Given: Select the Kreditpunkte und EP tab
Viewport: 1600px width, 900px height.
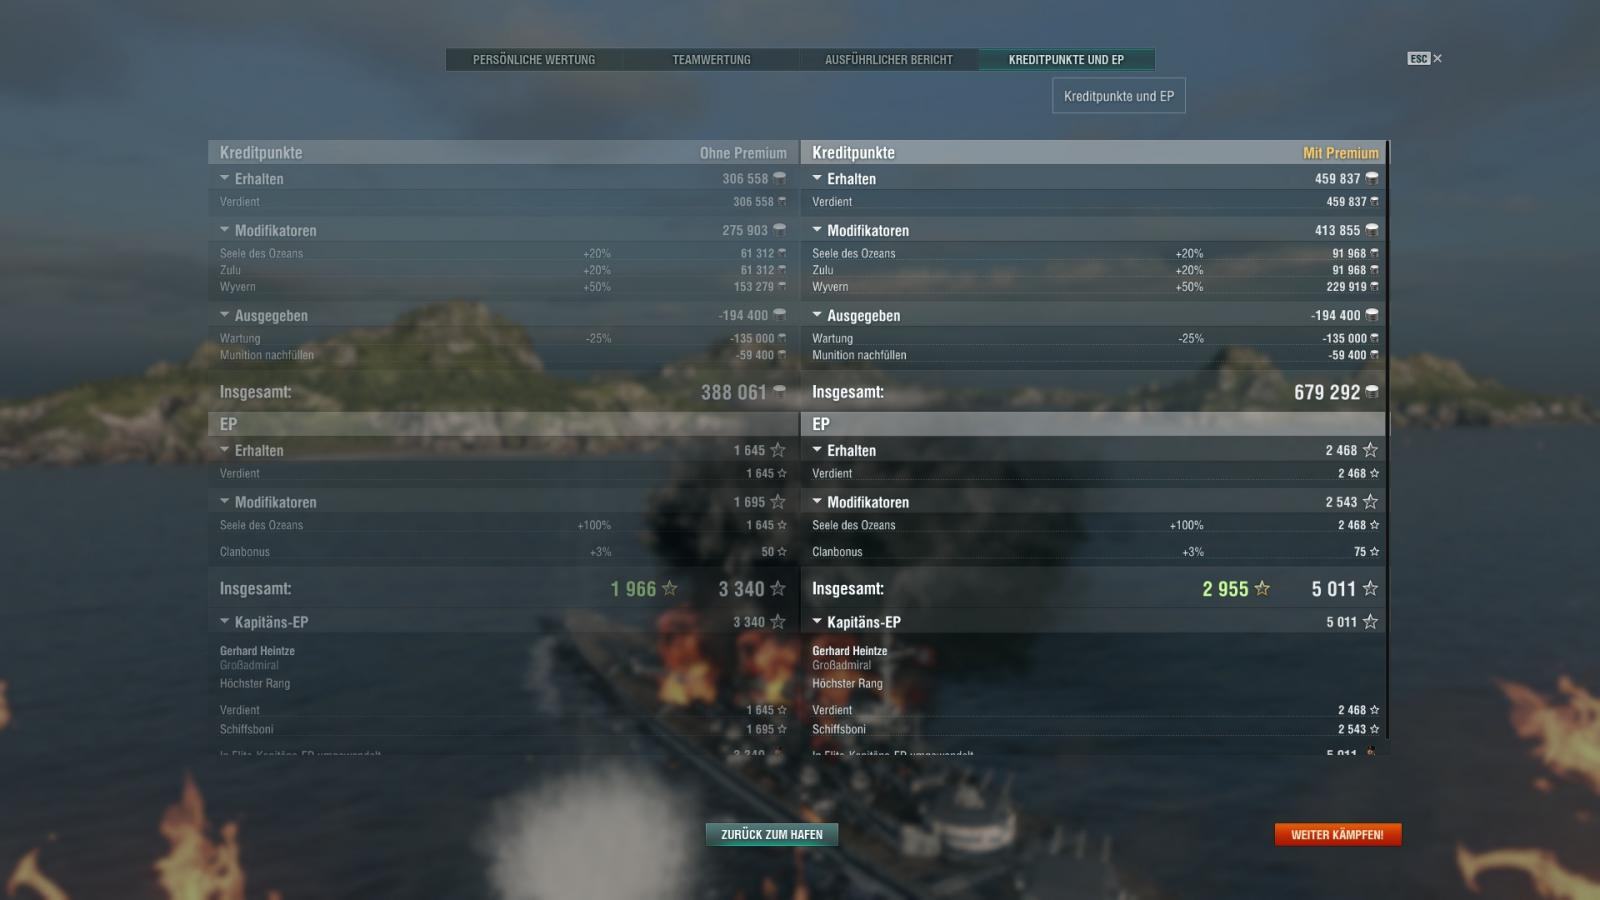Looking at the screenshot, I should [x=1066, y=60].
